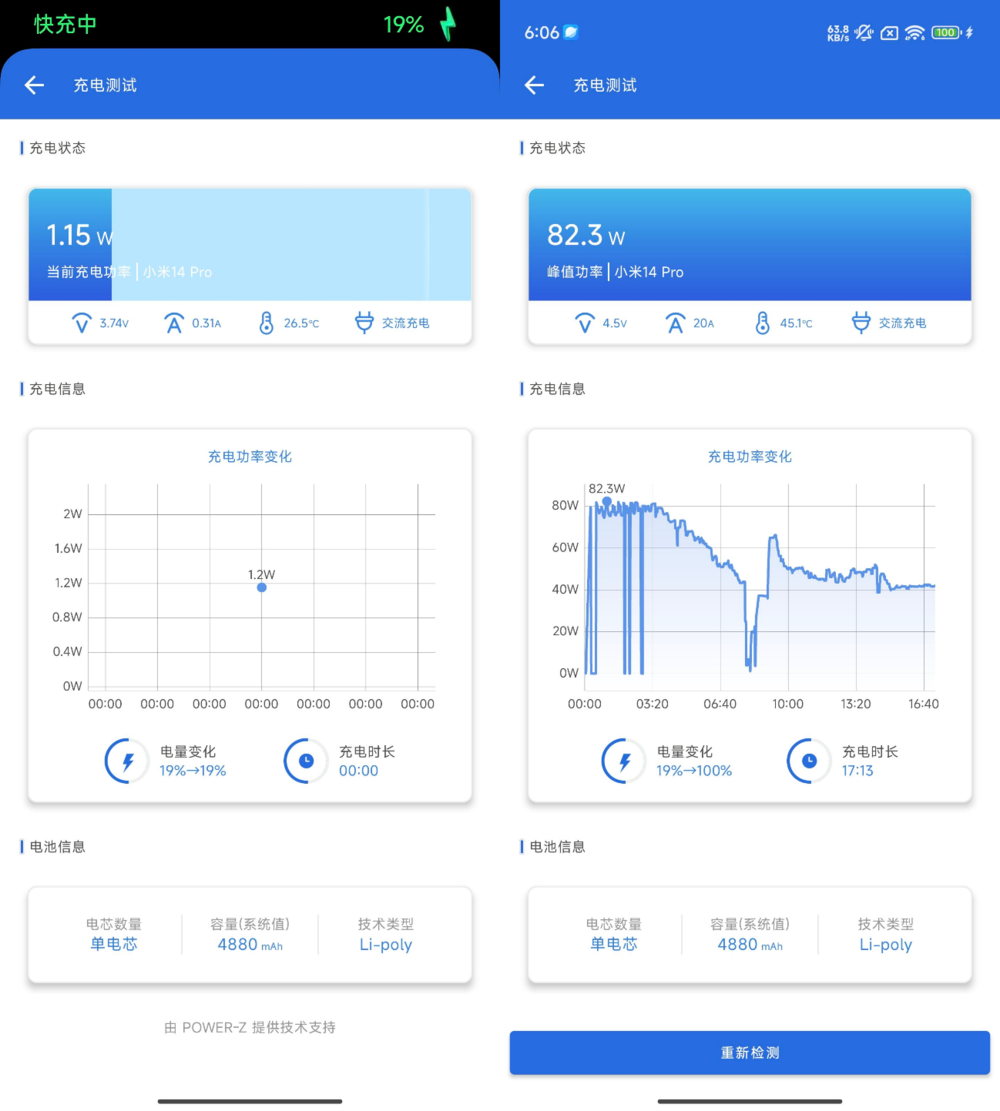
Task: Tap the lightning icon next to 19%→100%
Action: 625,761
